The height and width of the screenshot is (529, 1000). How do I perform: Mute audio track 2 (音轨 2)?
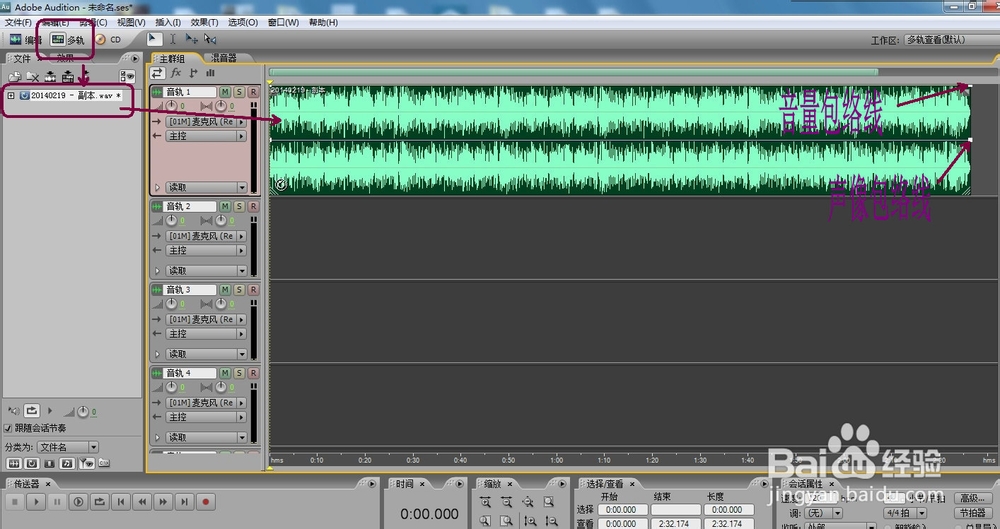click(224, 206)
